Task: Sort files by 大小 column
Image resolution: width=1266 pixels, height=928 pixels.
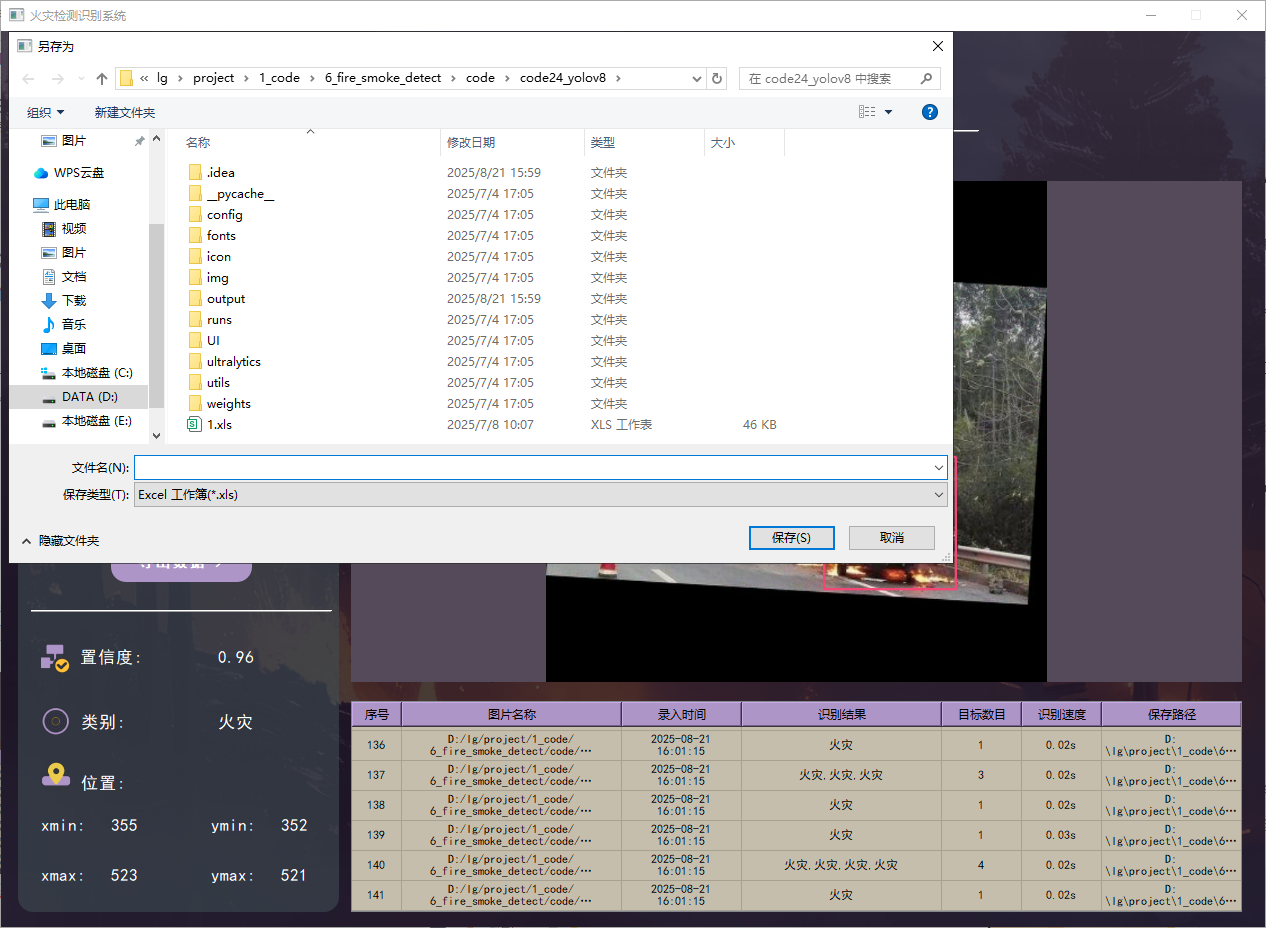Action: pos(723,143)
